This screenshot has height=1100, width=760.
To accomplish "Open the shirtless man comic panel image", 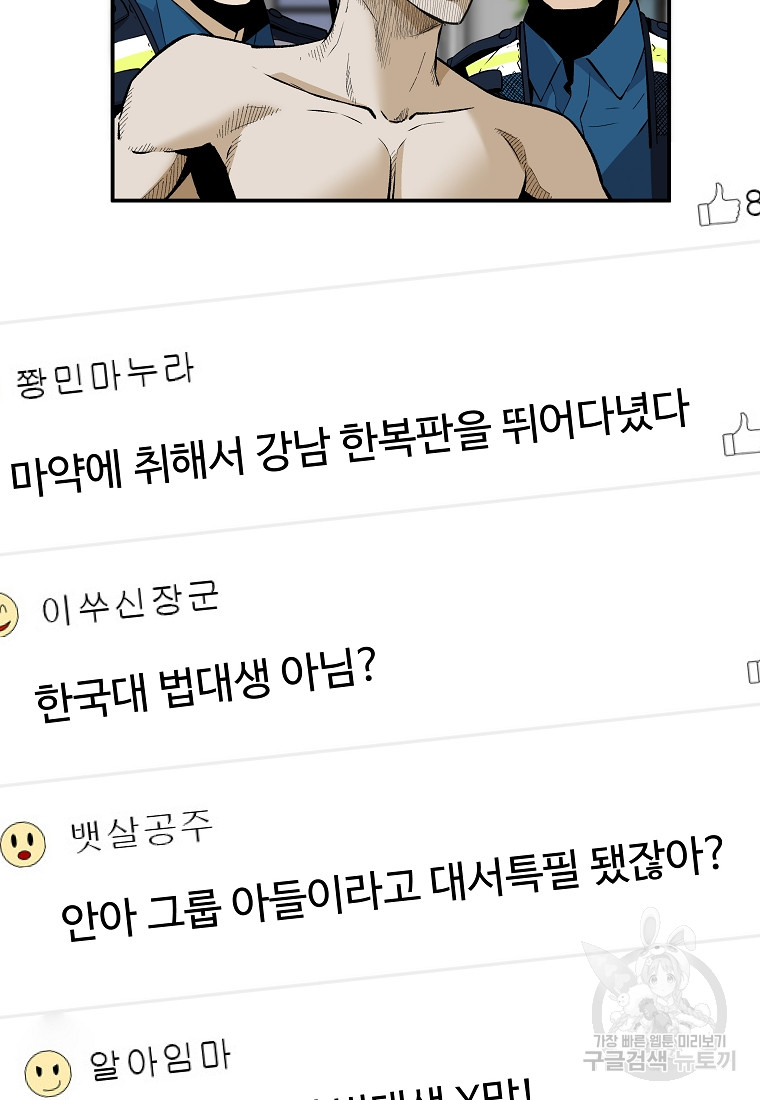I will click(x=391, y=100).
